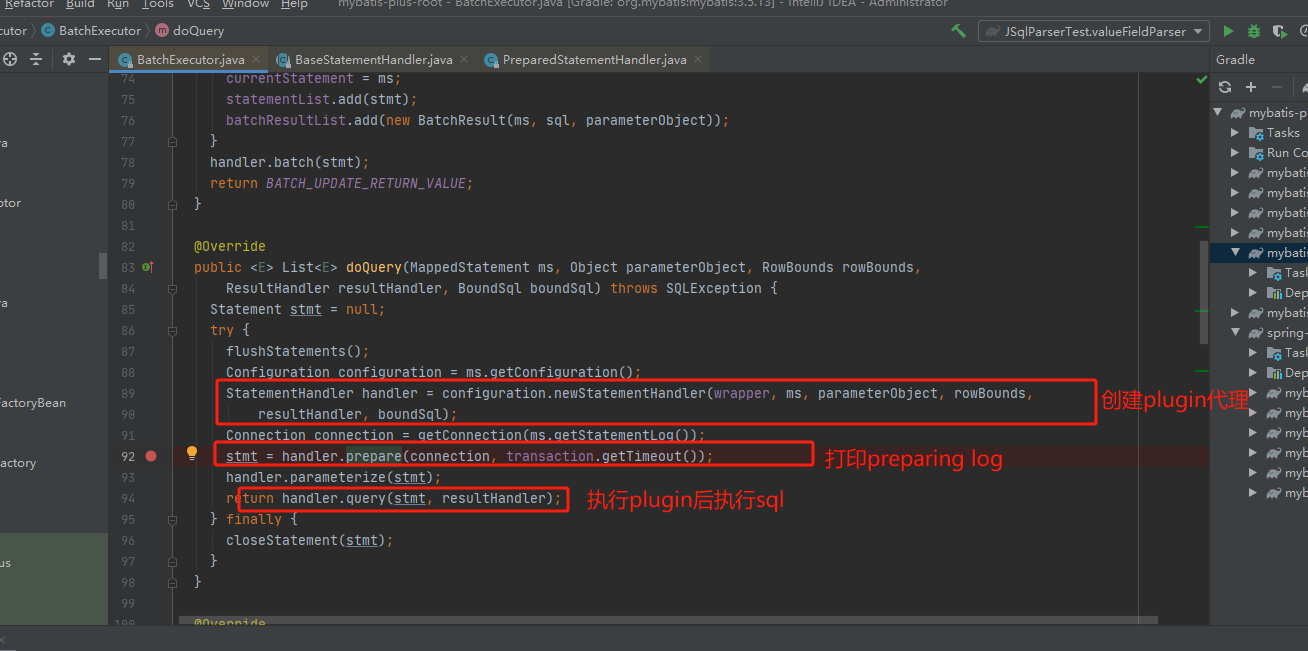The image size is (1308, 651).
Task: Click the plus icon in Gradle panel
Action: pyautogui.click(x=1250, y=87)
